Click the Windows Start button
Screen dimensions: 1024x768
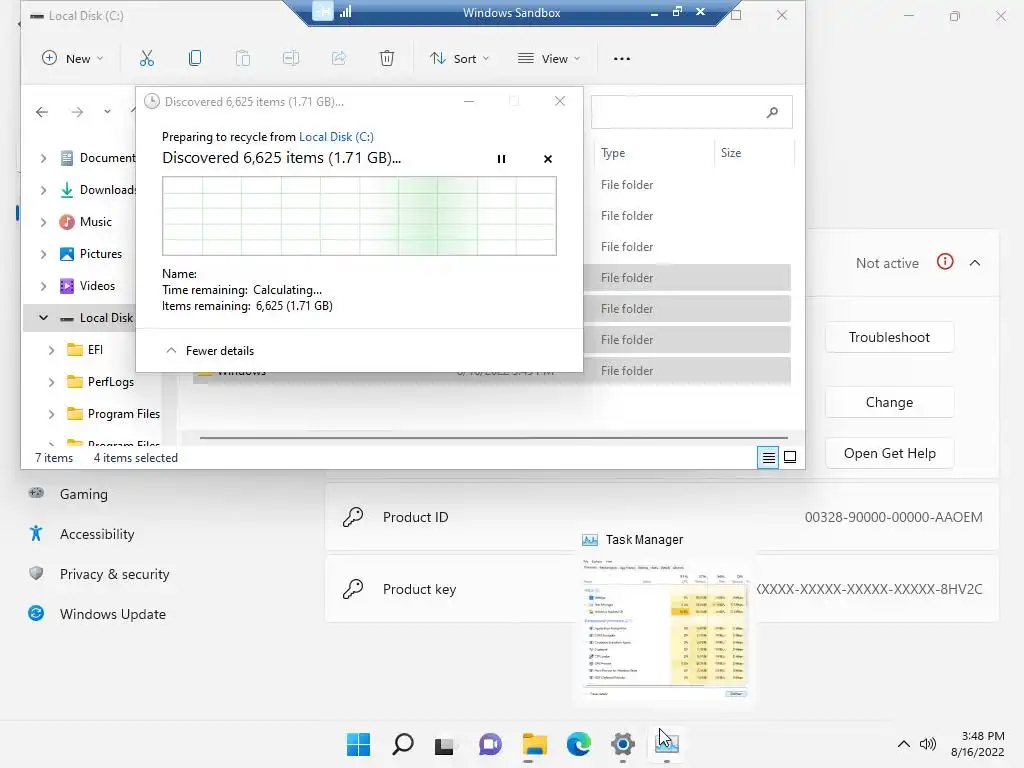pyautogui.click(x=358, y=744)
